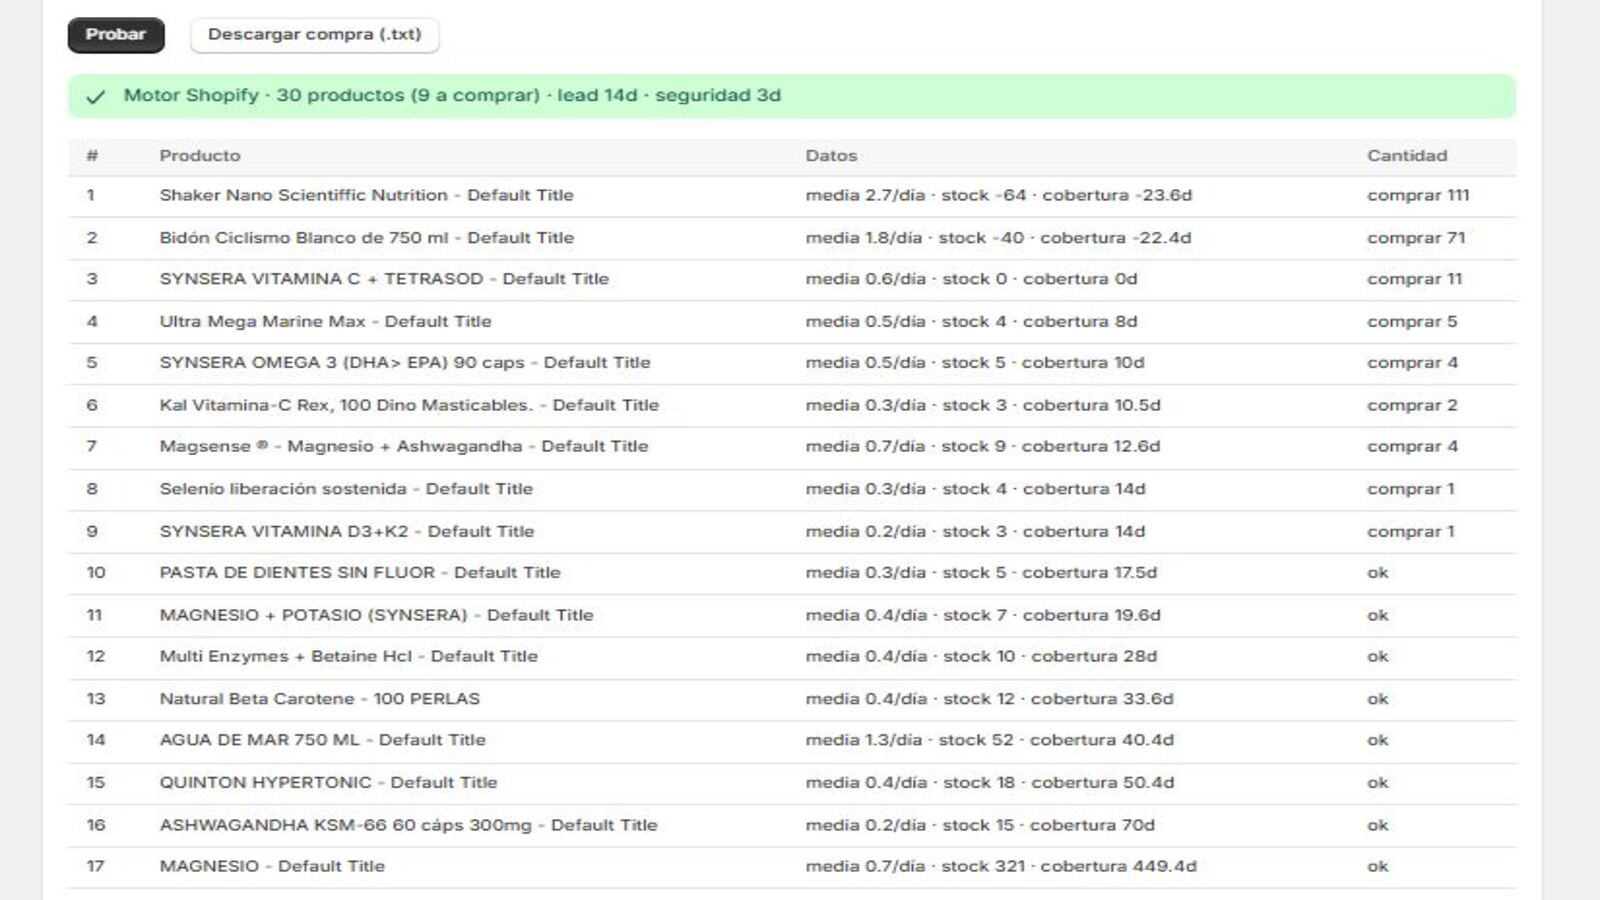Click data 'stock 7 · cobertura 19.6d'
The width and height of the screenshot is (1600, 900).
1052,616
